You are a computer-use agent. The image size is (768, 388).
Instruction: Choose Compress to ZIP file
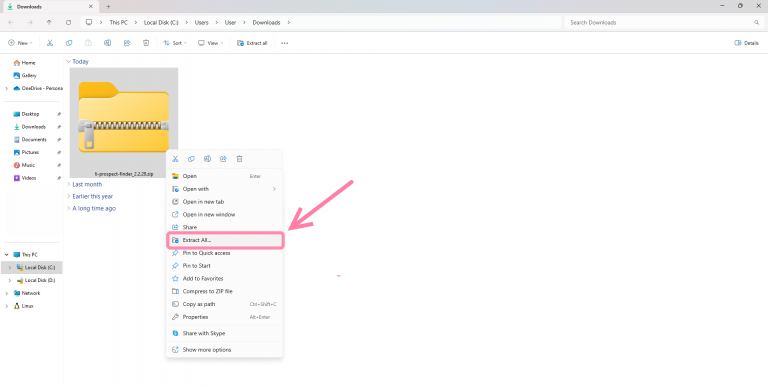(x=224, y=291)
